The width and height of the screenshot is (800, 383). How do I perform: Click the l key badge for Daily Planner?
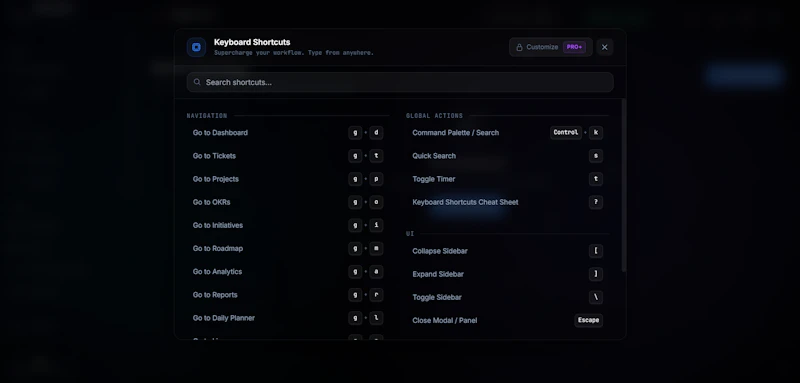coord(376,318)
